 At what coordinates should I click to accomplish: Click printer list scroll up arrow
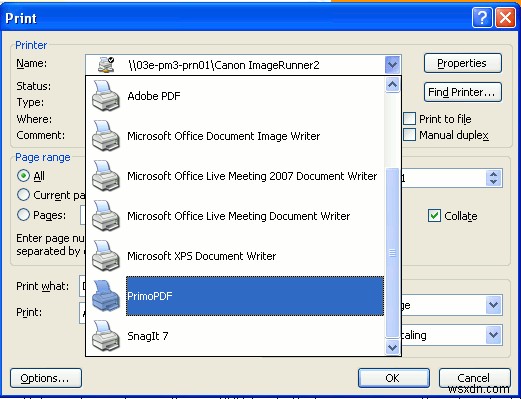coord(392,85)
